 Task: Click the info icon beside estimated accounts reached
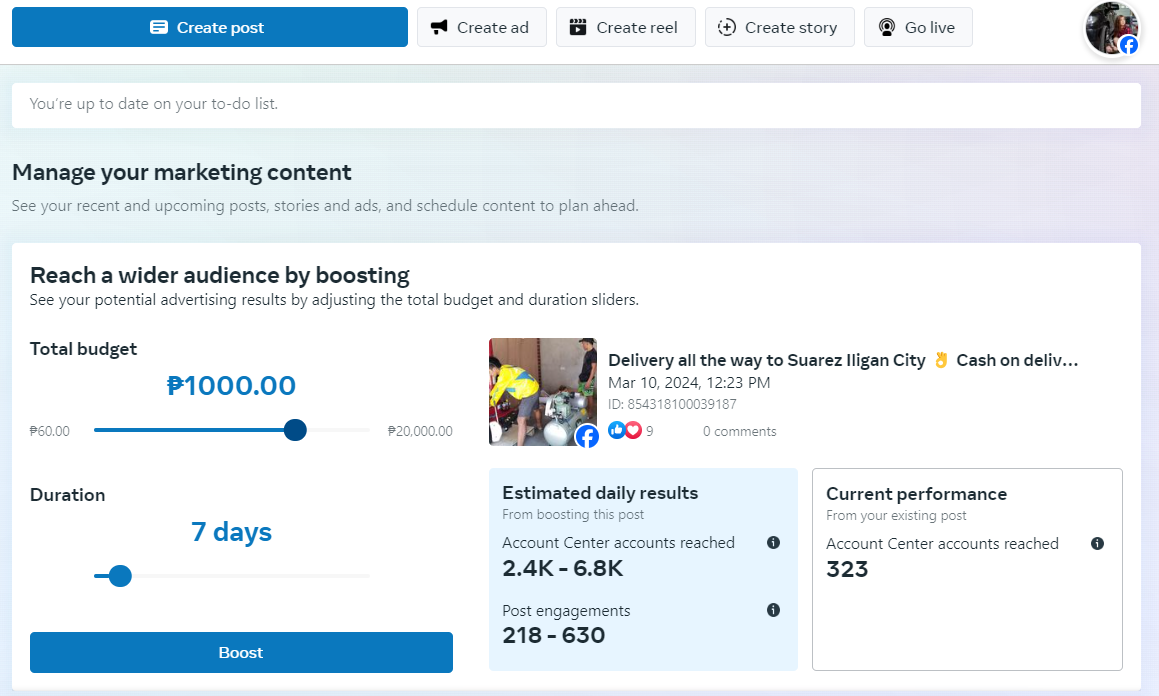[x=773, y=542]
